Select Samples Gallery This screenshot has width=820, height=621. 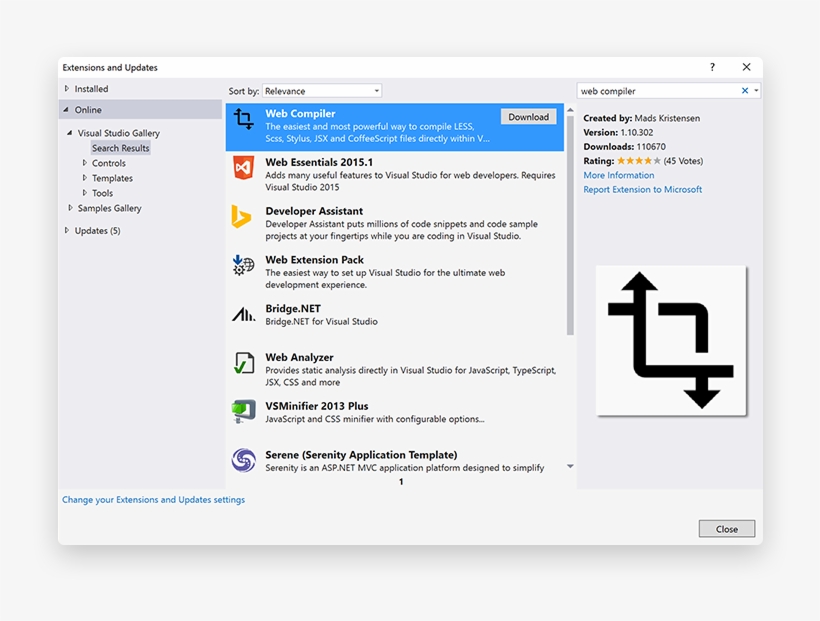coord(109,208)
